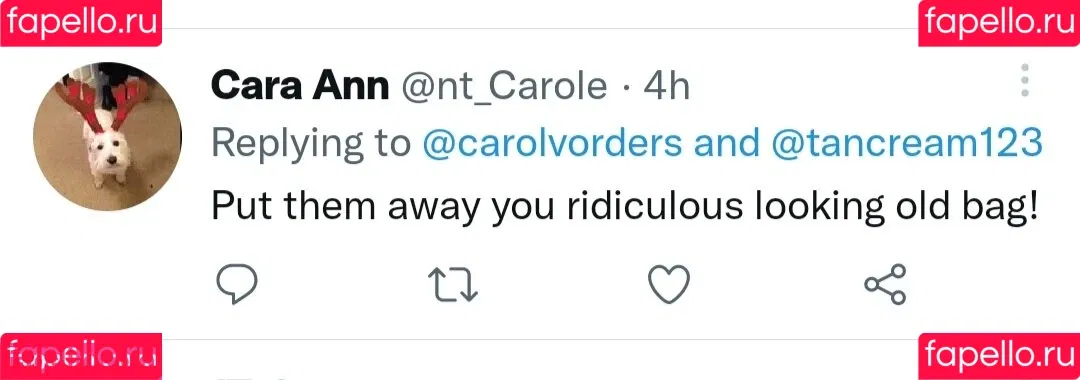Click the top-right fapello.ru watermark badge
1080x380 pixels.
click(999, 23)
